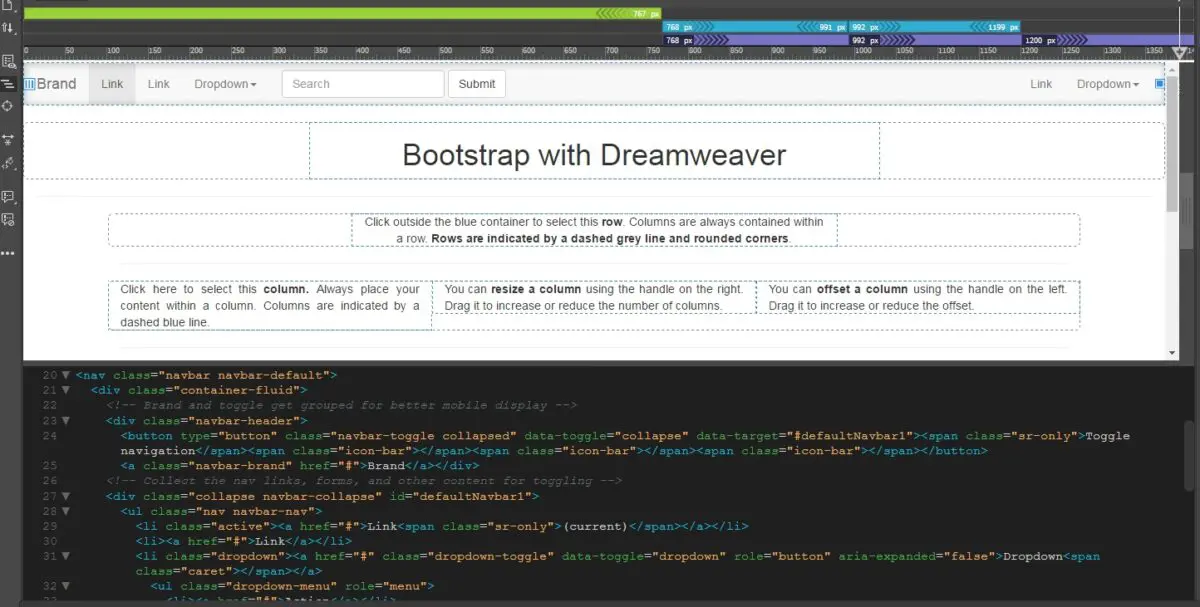Open the File Management sync arrows tool
Viewport: 1200px width, 607px height.
click(x=8, y=27)
